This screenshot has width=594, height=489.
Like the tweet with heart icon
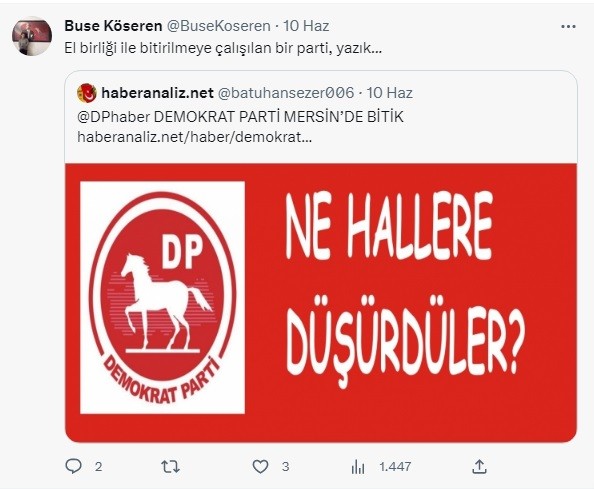[260, 467]
